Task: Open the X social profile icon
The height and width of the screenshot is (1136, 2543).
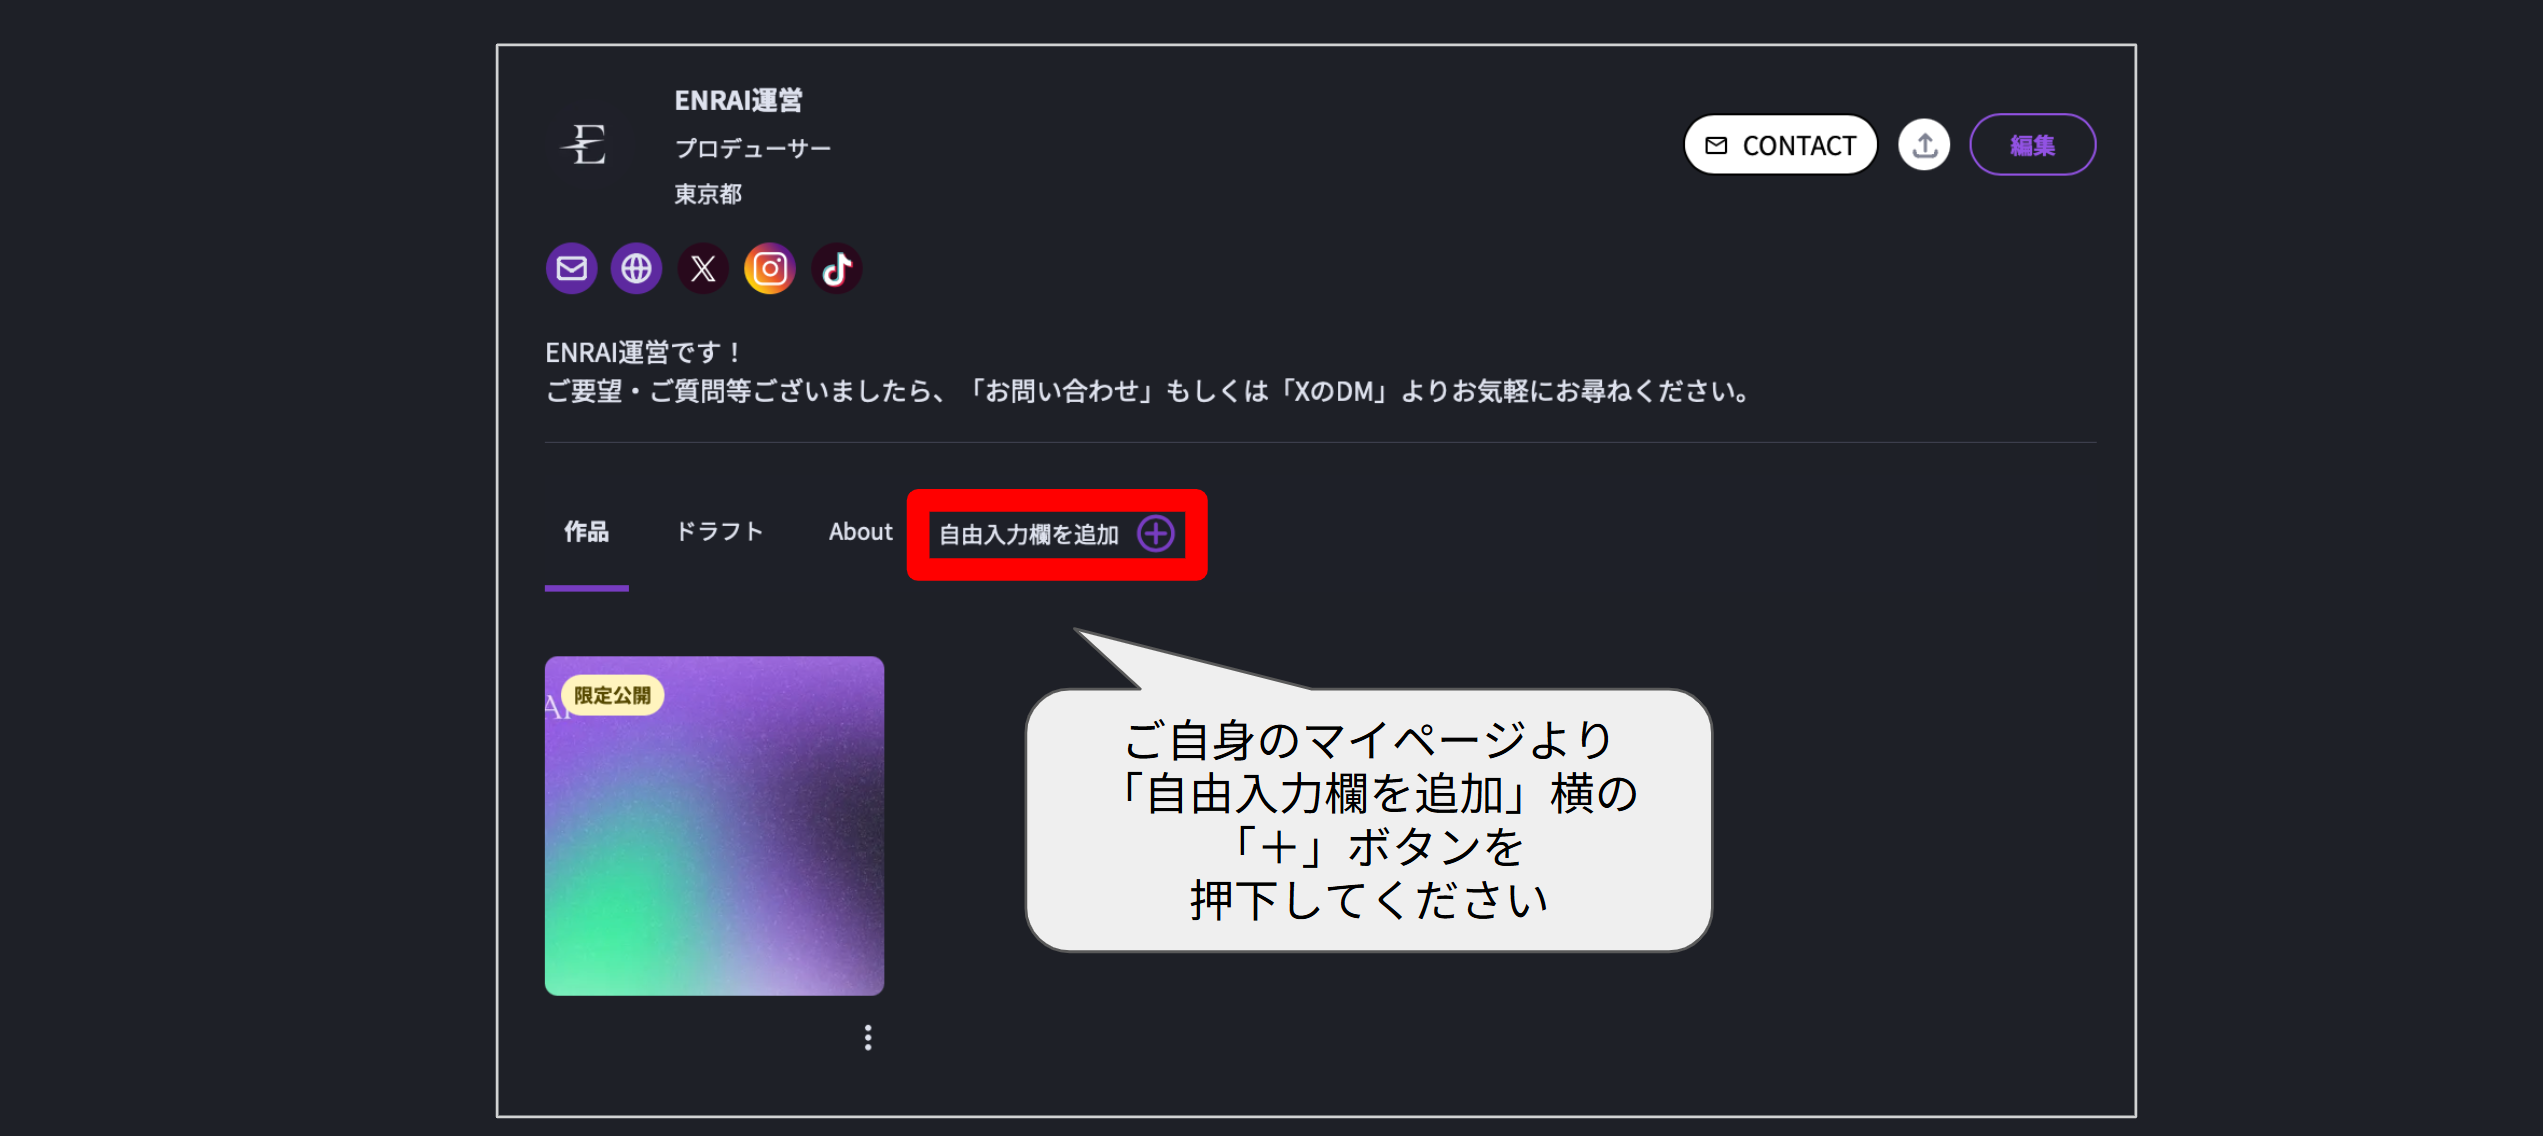Action: click(703, 268)
